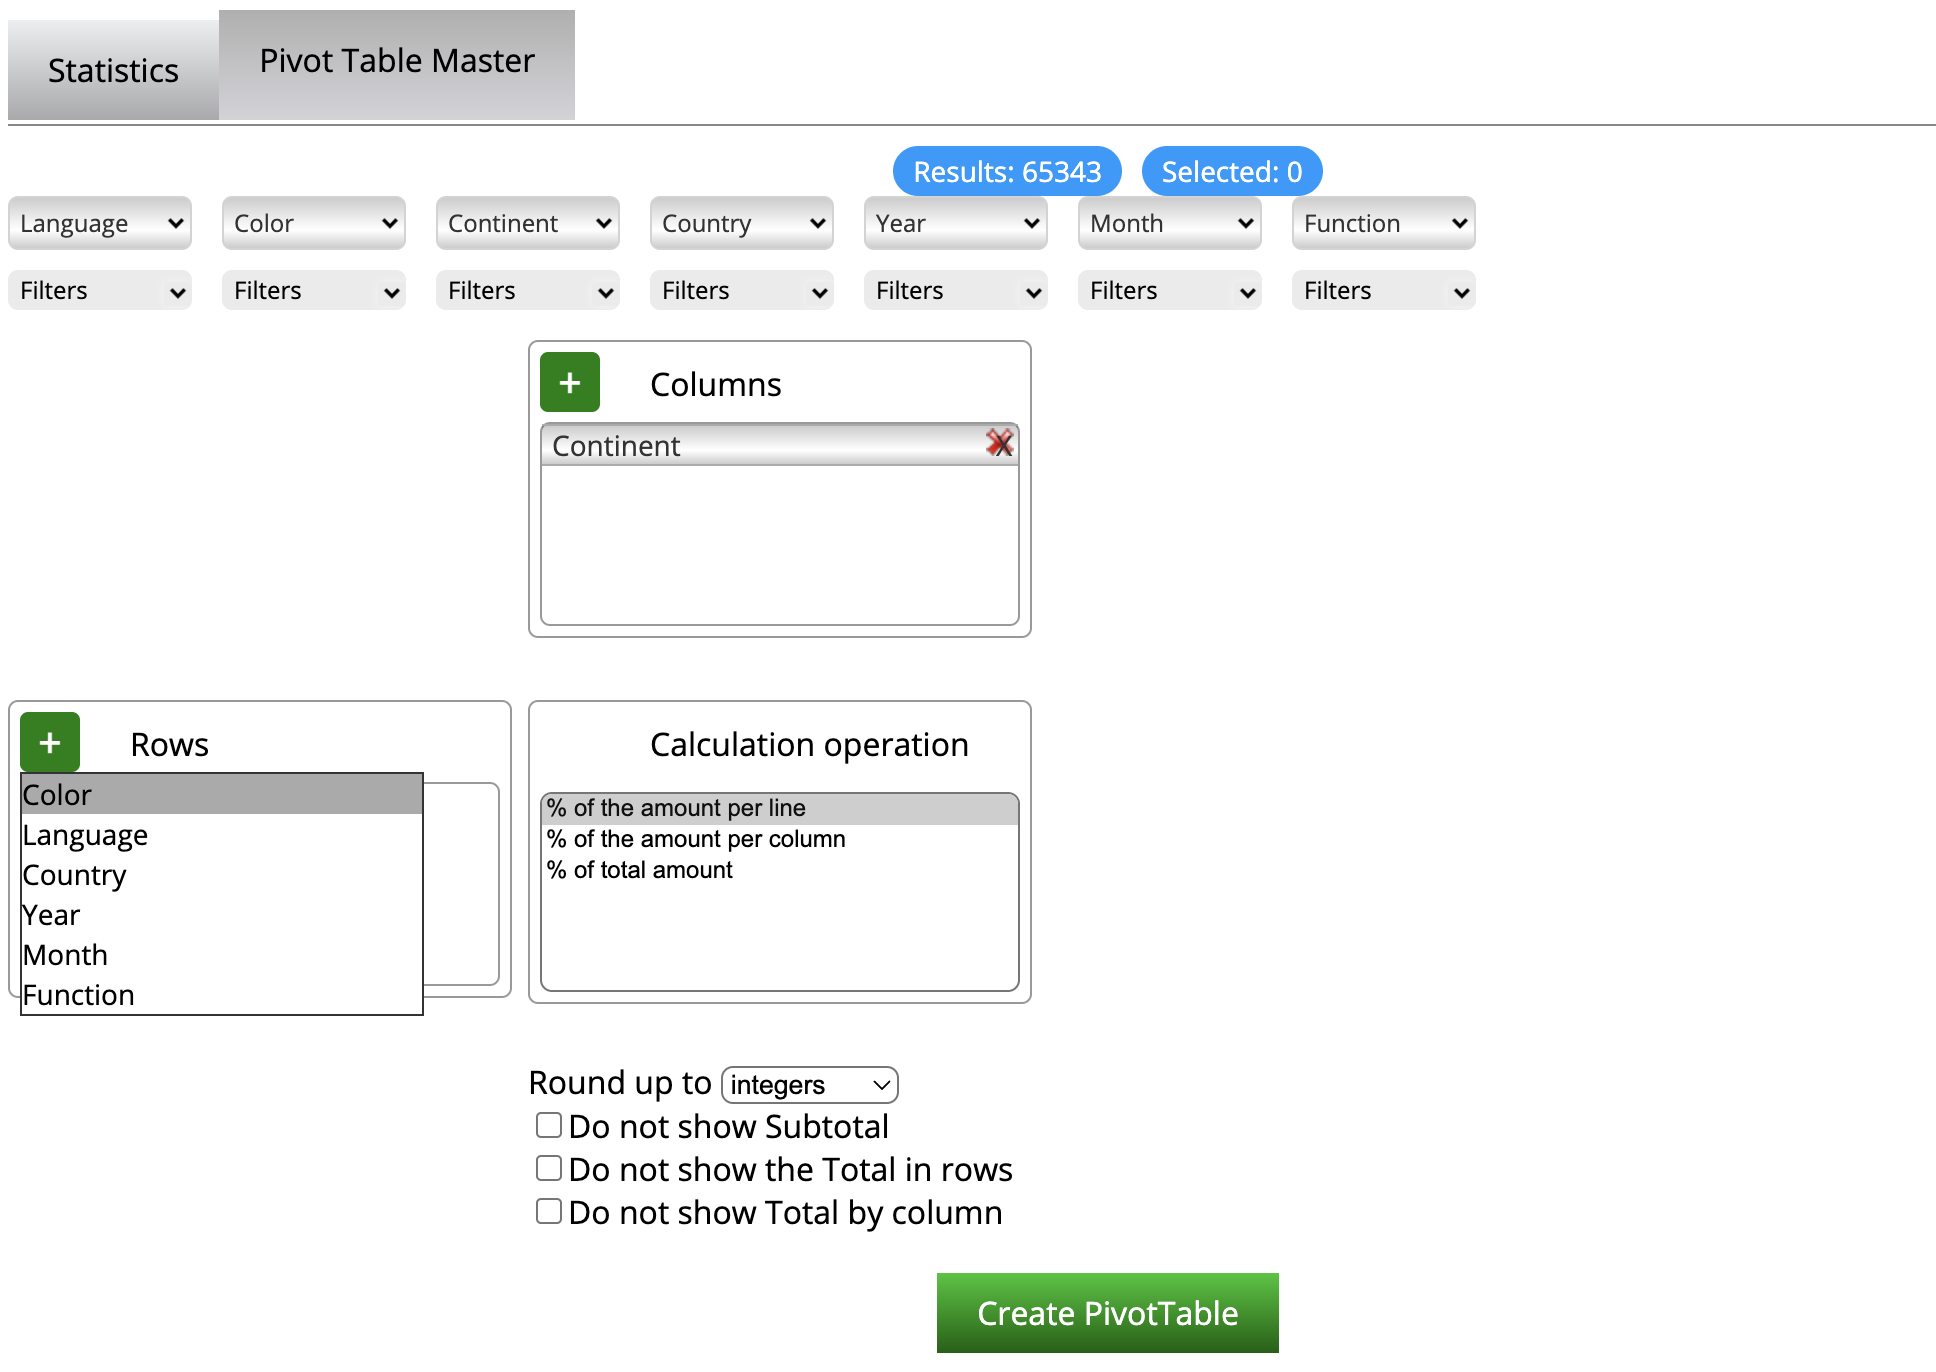Select Color in the Rows list

pos(222,794)
